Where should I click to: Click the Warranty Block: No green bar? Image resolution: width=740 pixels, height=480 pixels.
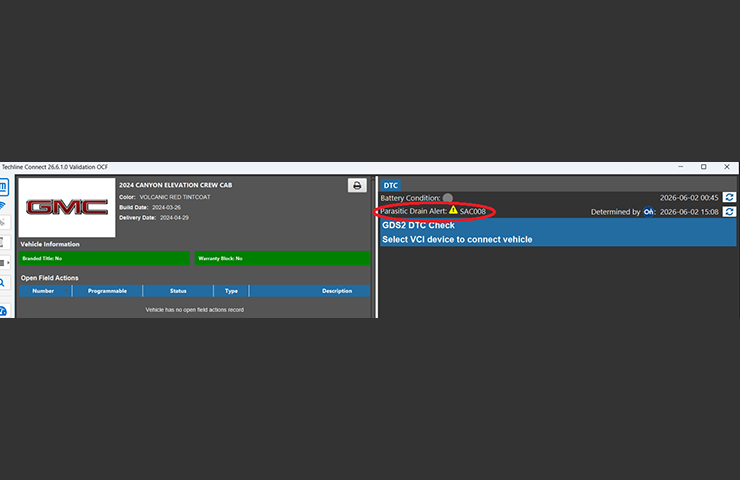tap(282, 258)
